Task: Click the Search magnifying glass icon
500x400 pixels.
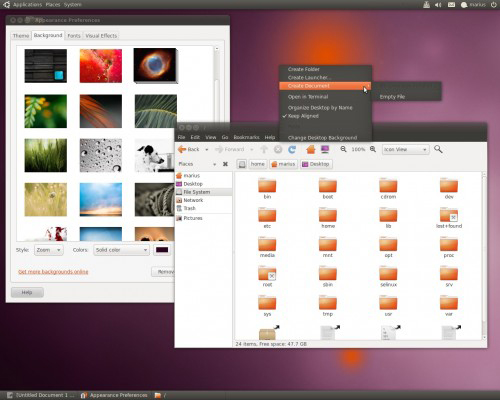Action: (438, 149)
